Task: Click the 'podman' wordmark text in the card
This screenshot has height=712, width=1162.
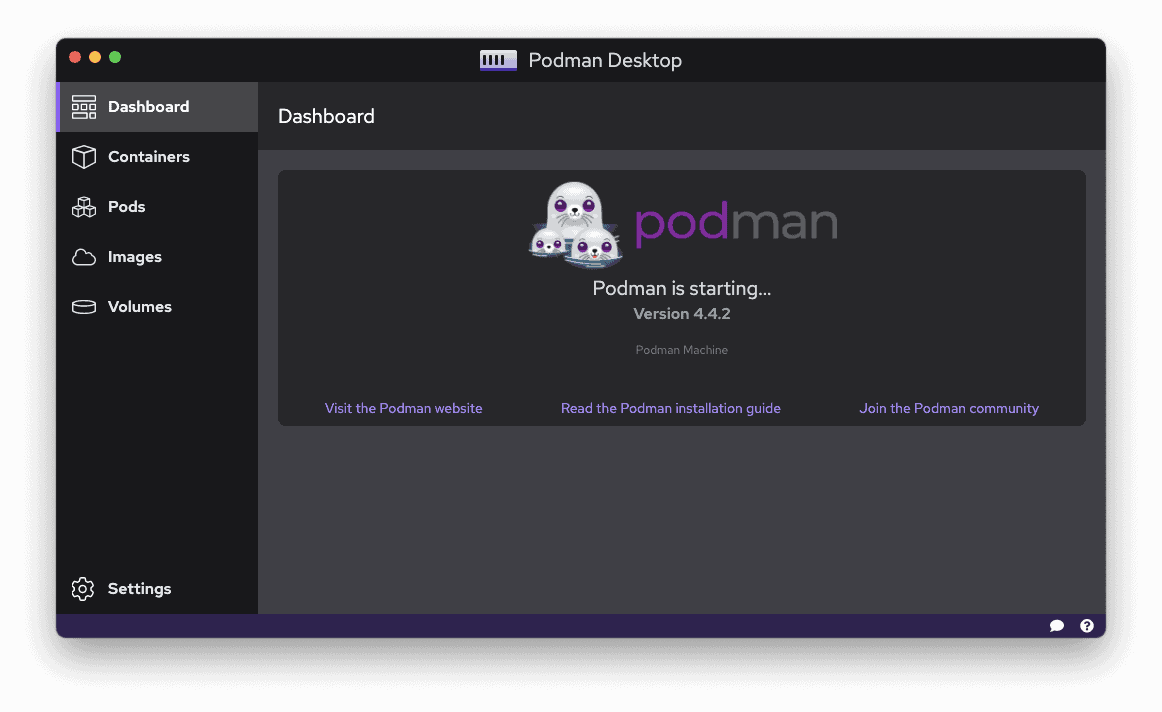Action: pos(736,222)
